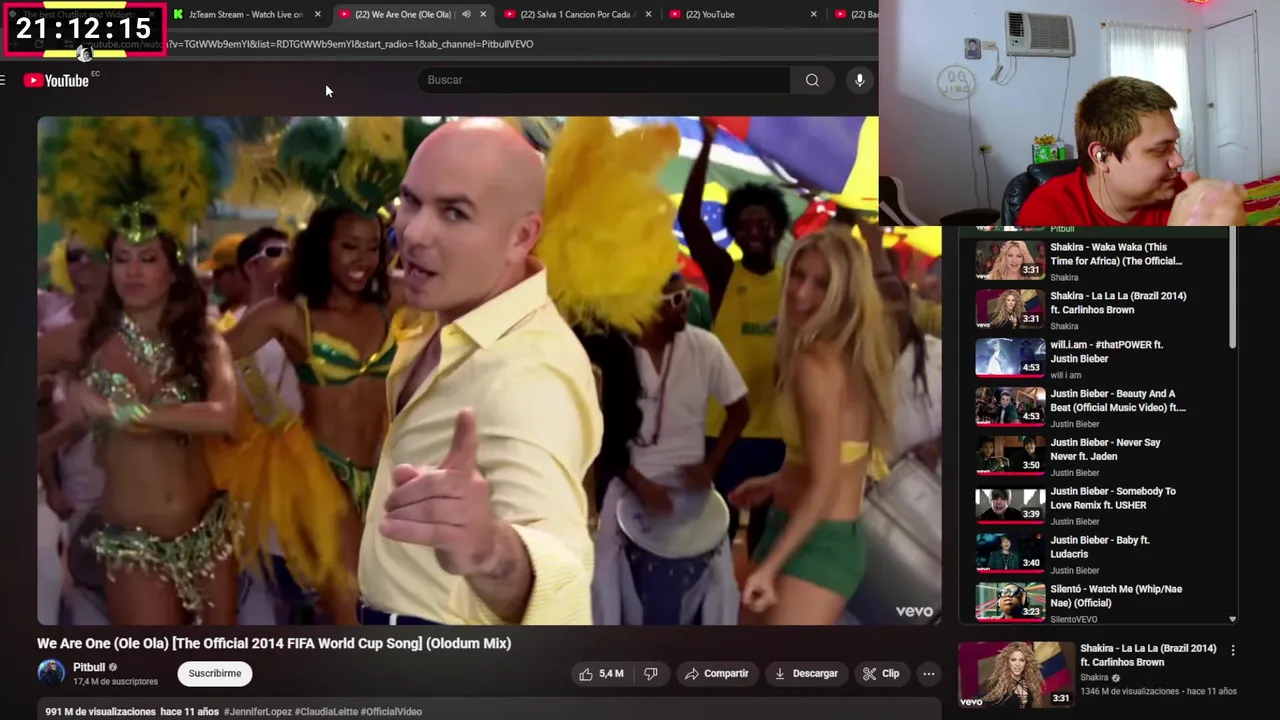Play Justin Bieber Baby playlist thumbnail

(x=1010, y=554)
